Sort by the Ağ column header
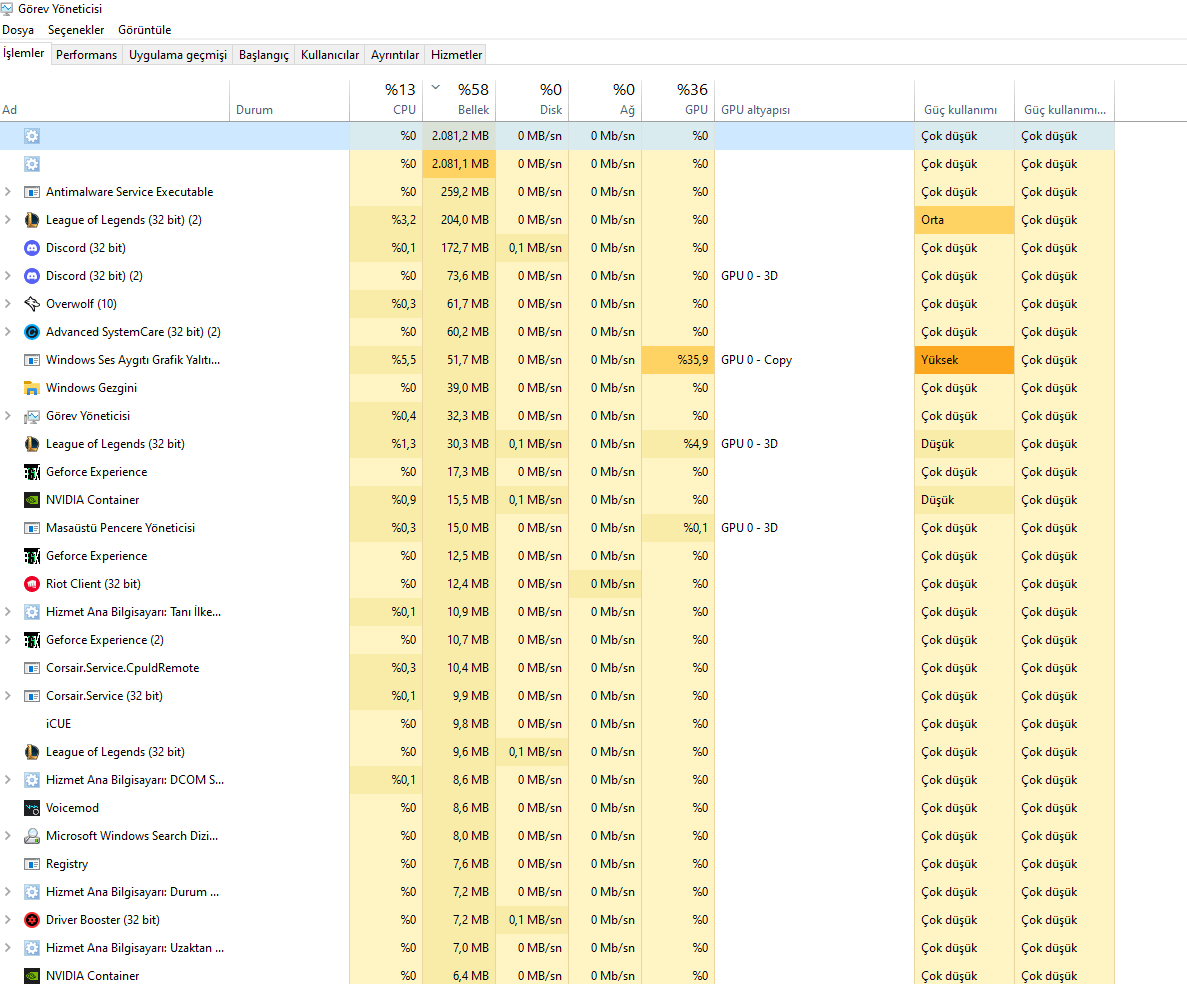 (x=605, y=100)
